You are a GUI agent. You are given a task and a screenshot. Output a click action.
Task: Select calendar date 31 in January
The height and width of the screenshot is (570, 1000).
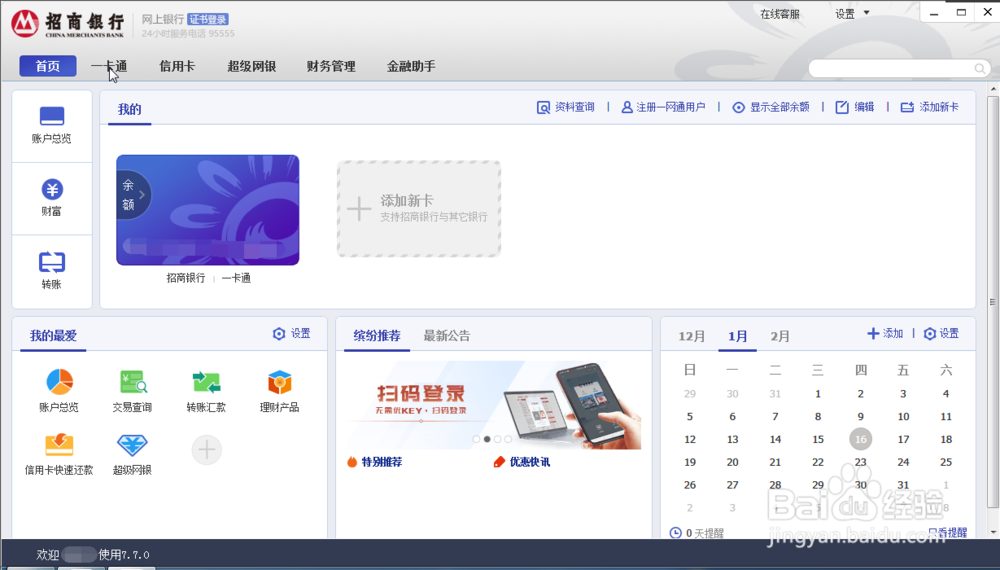(904, 485)
